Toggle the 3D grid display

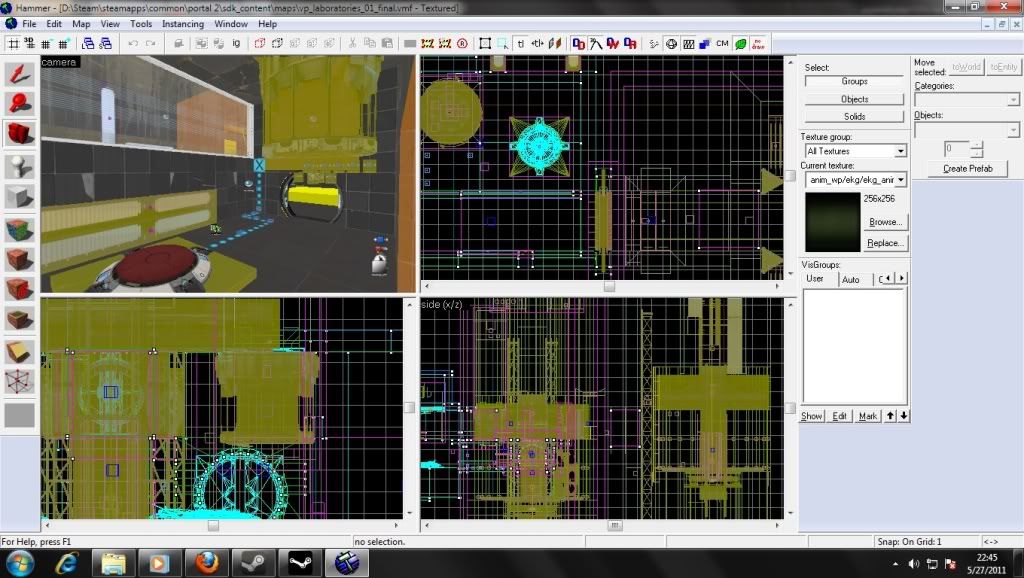coord(29,44)
